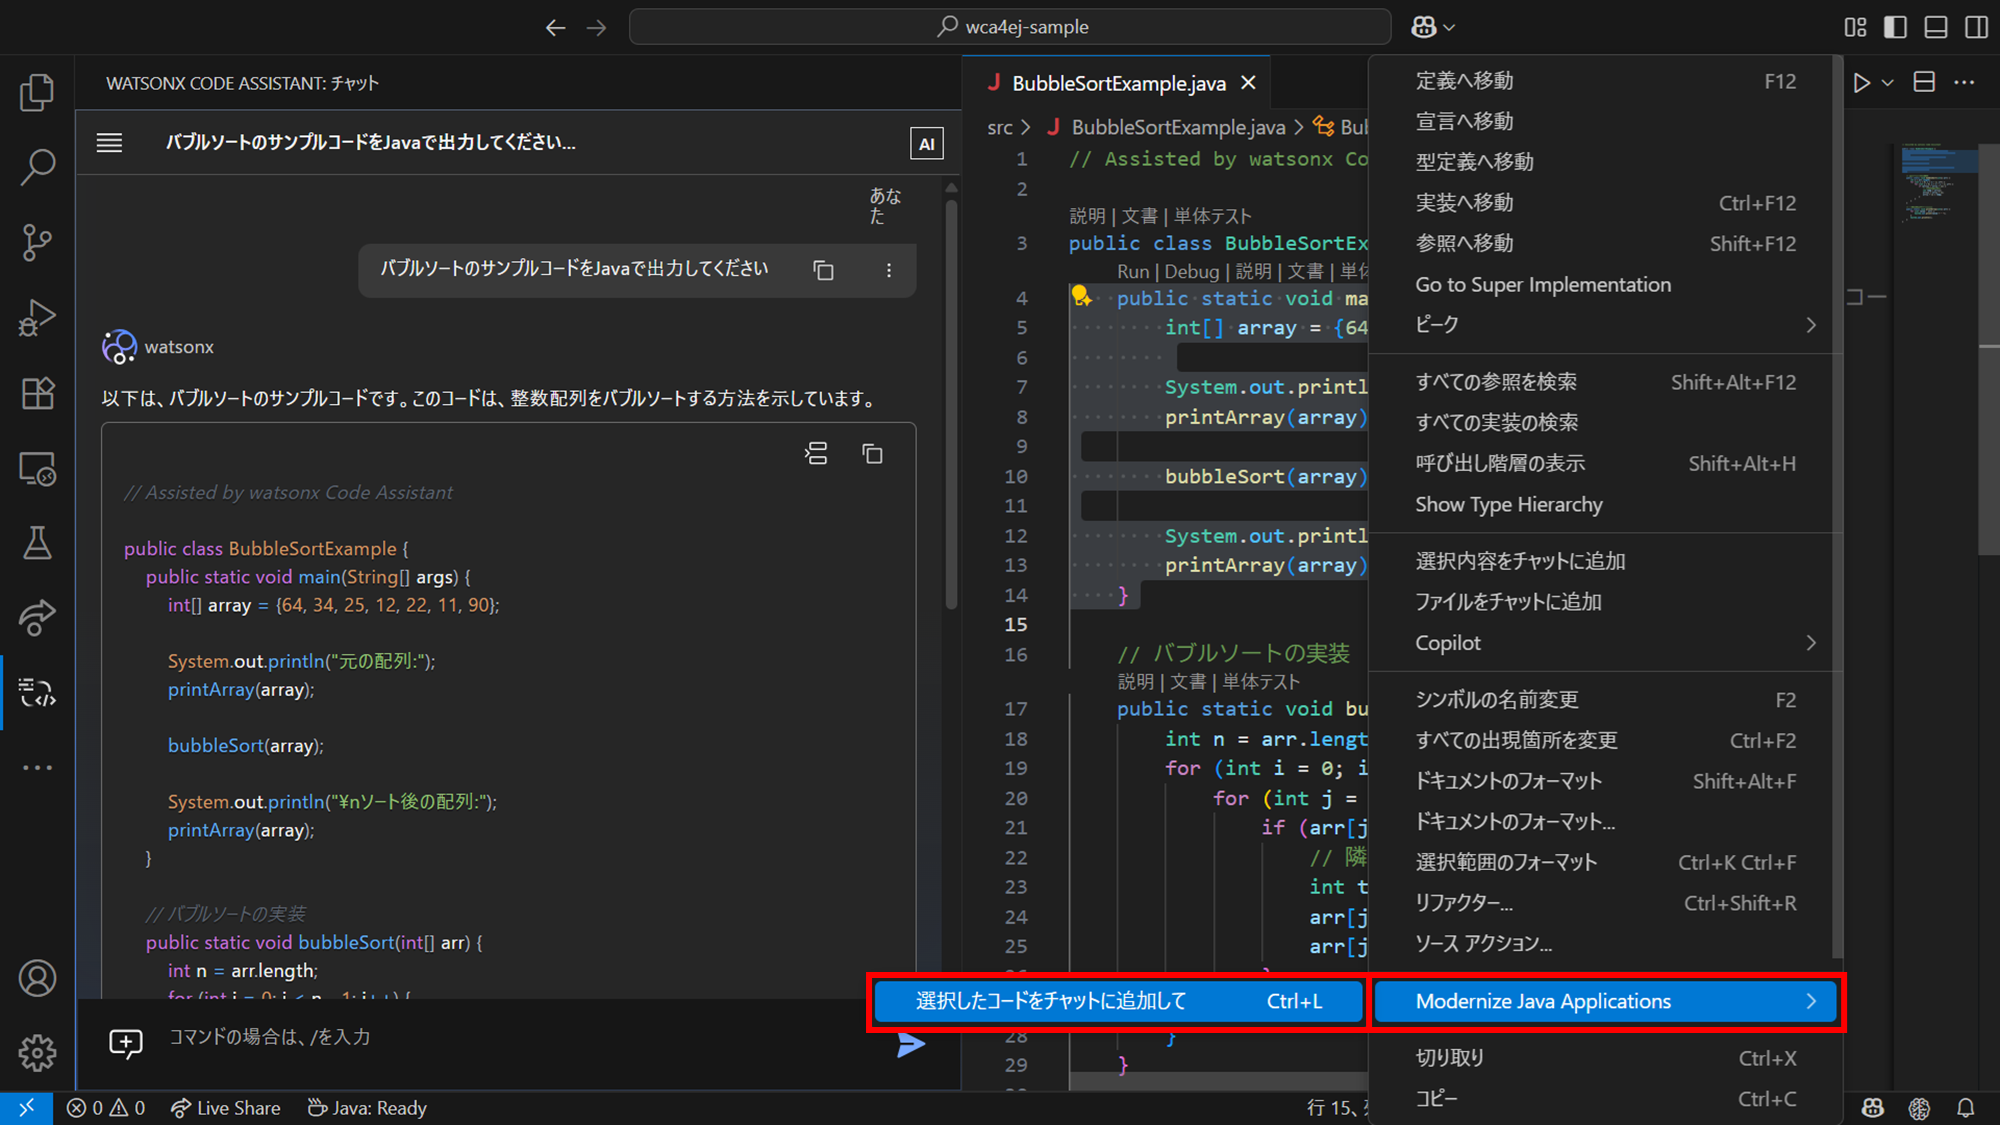Choose 選択内容をチャットに追加 from context menu
Viewport: 2000px width, 1125px height.
pos(1520,561)
